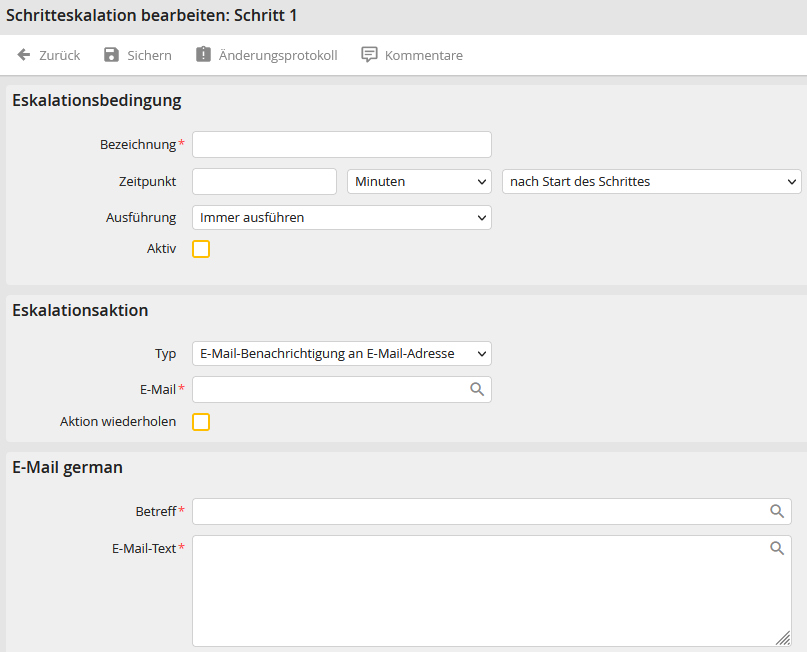Viewport: 807px width, 652px height.
Task: Click the Sichern label to save
Action: [x=149, y=55]
